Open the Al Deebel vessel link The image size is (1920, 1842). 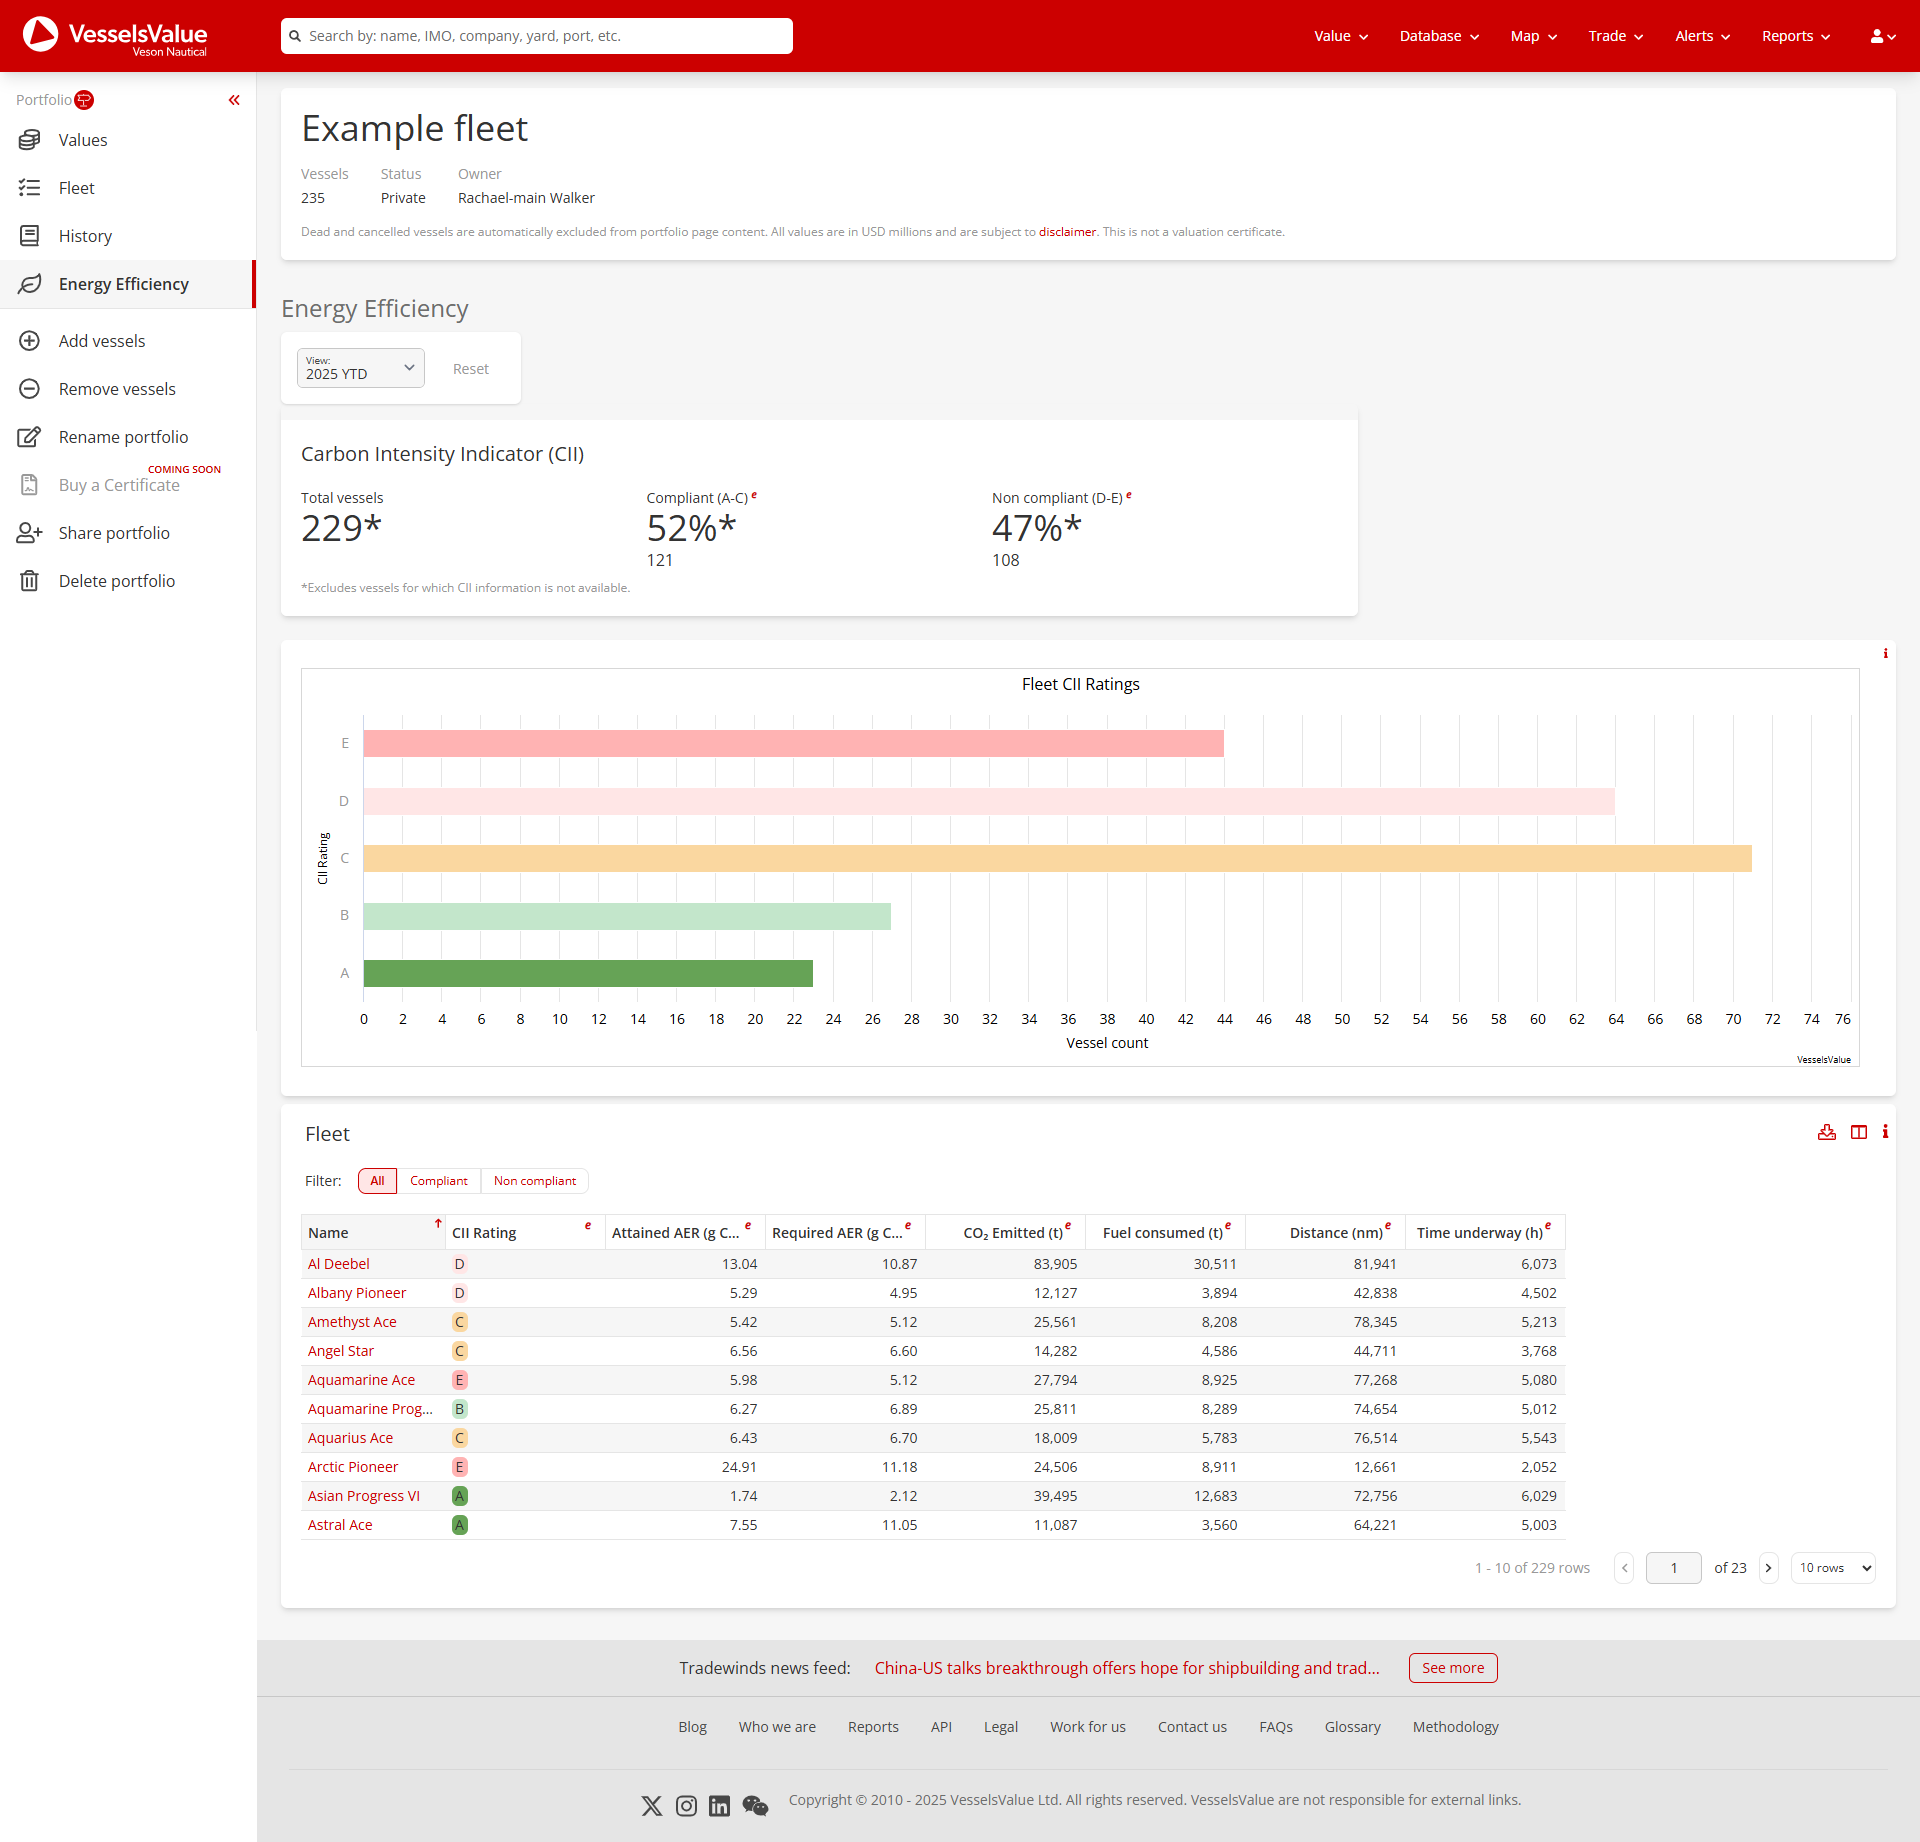click(x=338, y=1263)
